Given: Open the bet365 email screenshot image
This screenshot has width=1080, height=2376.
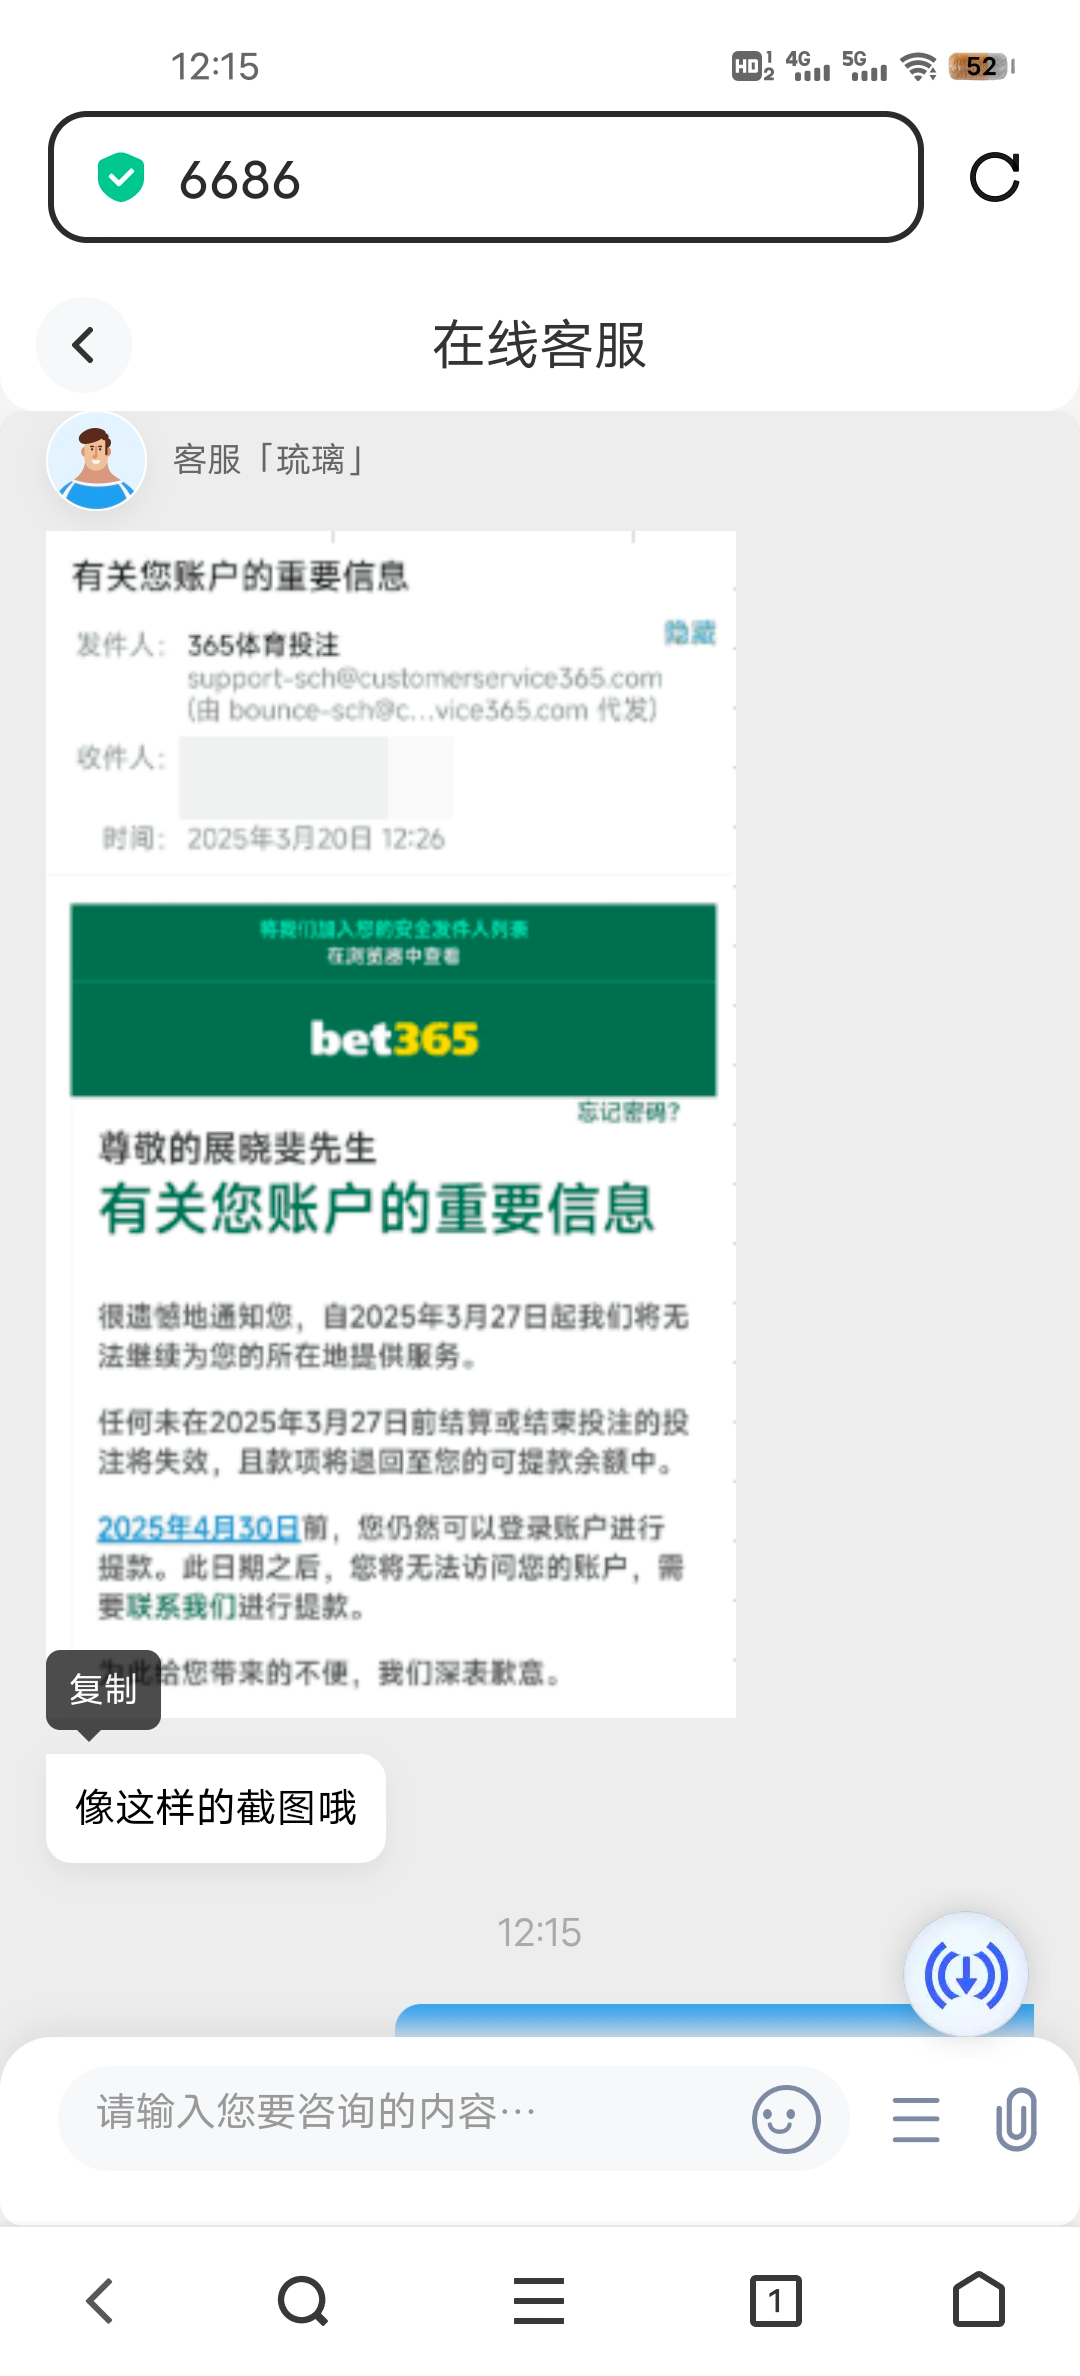Looking at the screenshot, I should tap(391, 1124).
